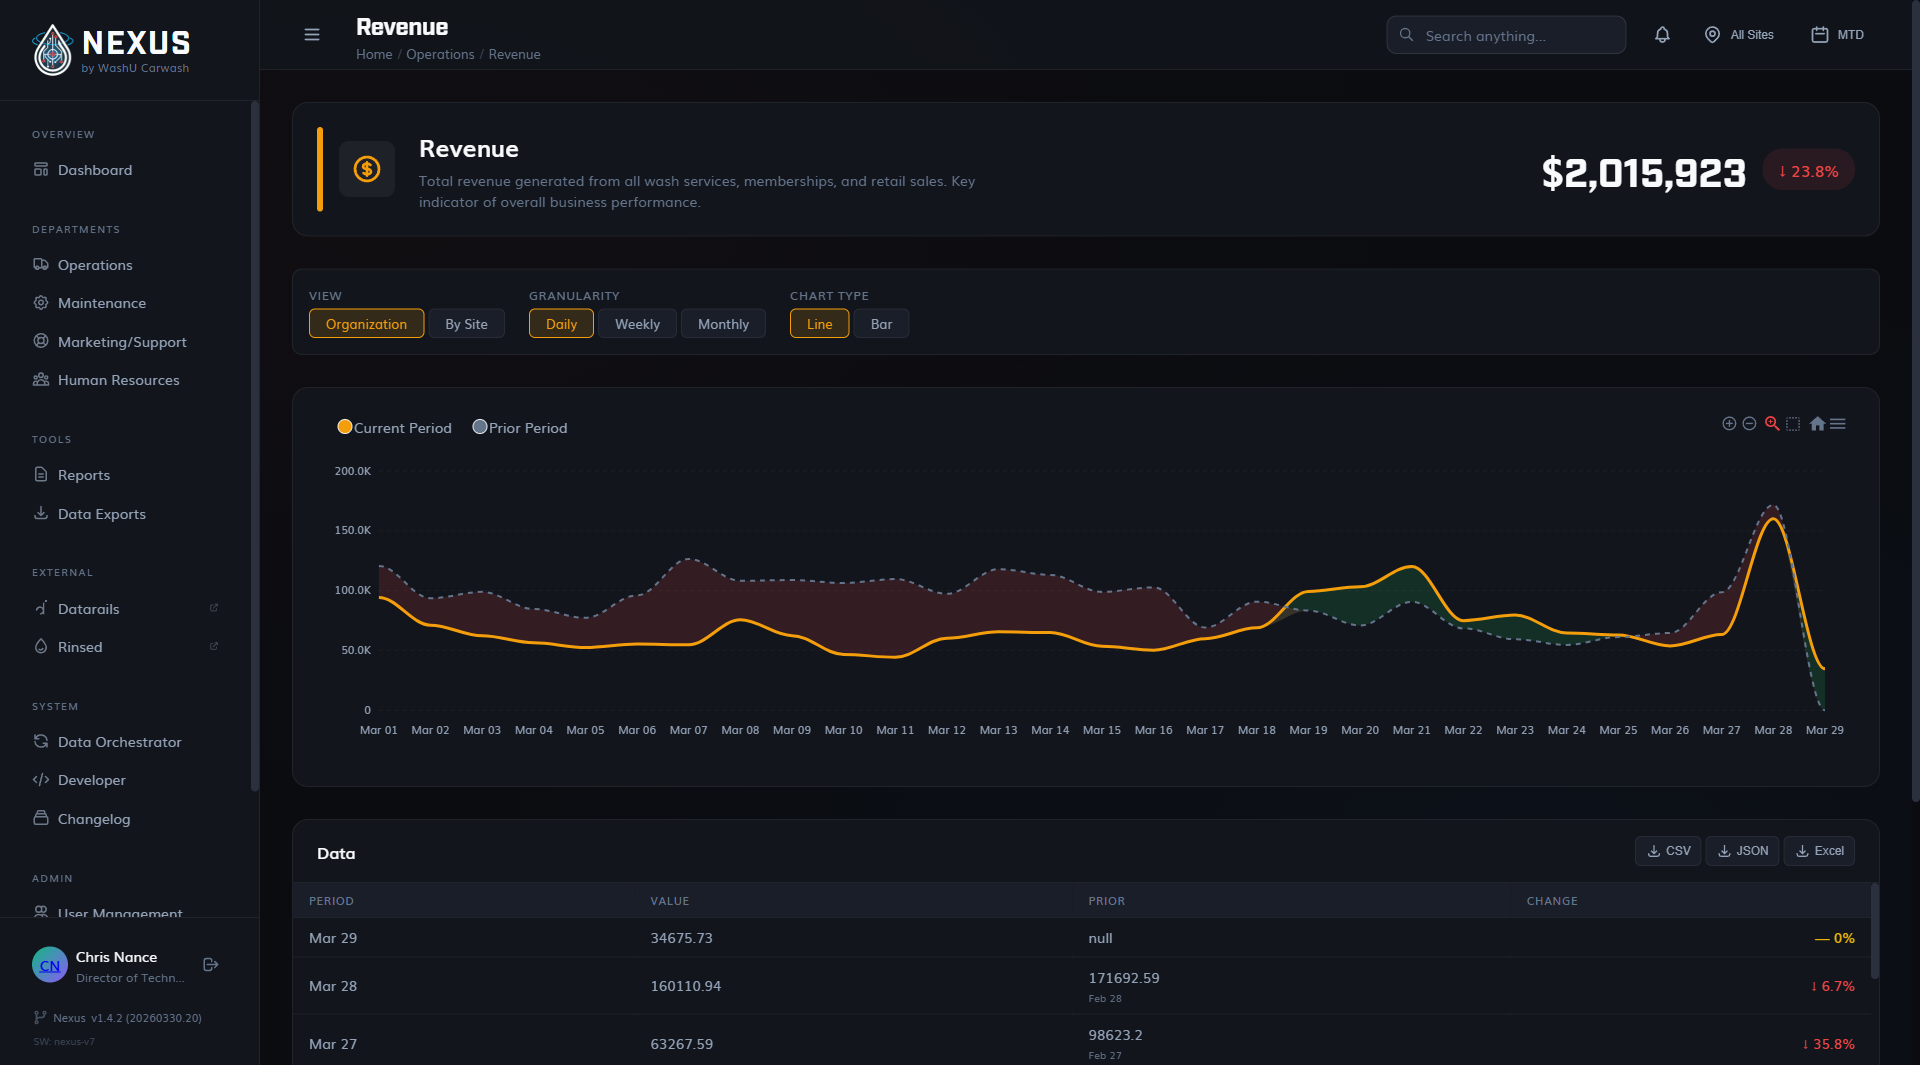
Task: Open the chart's hamburger export menu
Action: click(x=1838, y=424)
